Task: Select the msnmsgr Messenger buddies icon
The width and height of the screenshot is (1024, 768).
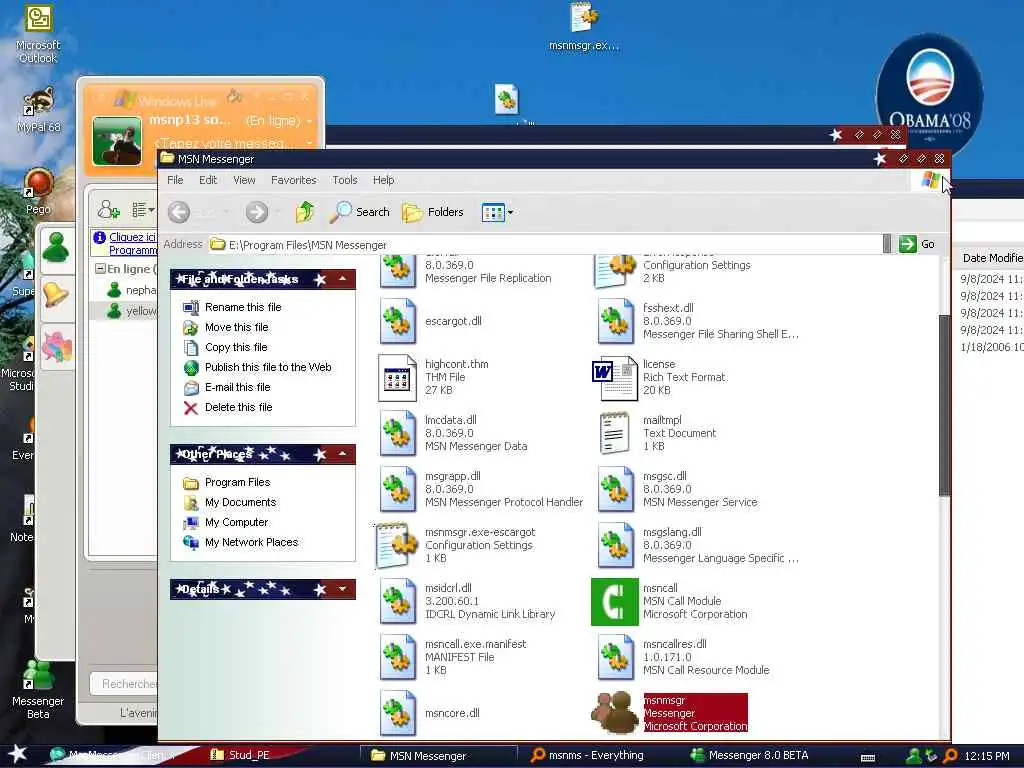Action: tap(615, 713)
